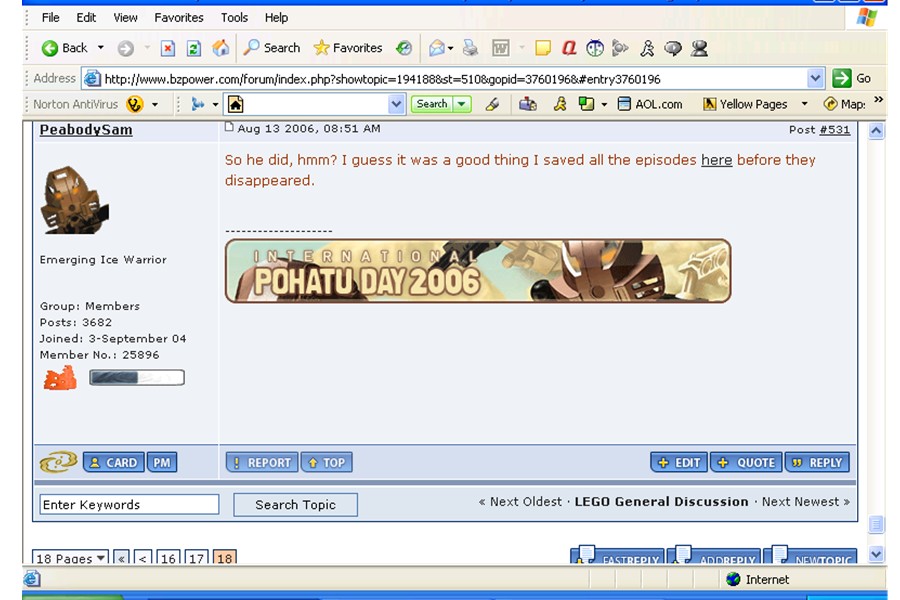The image size is (900, 600).
Task: Refresh the page with the Refresh icon
Action: pos(194,48)
